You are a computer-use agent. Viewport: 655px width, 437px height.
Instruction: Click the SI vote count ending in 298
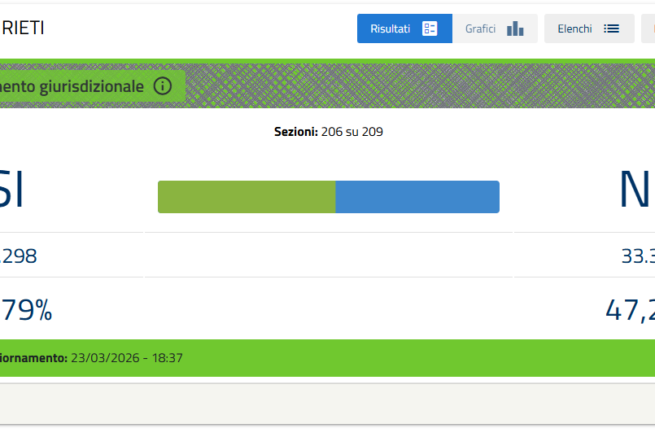tap(18, 256)
